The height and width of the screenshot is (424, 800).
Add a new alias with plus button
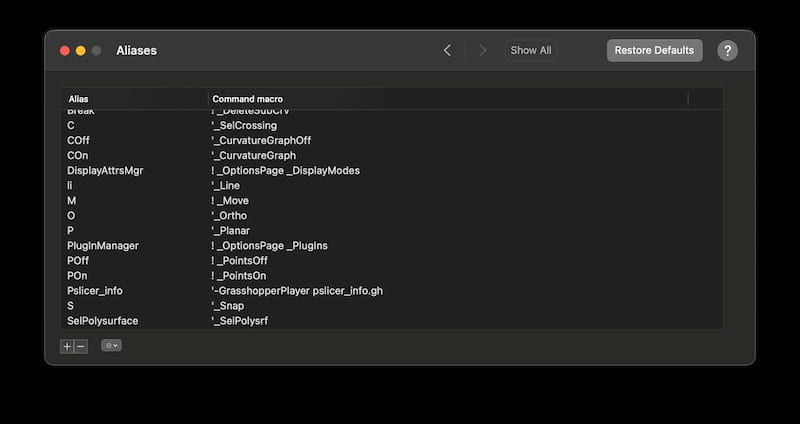[x=67, y=346]
